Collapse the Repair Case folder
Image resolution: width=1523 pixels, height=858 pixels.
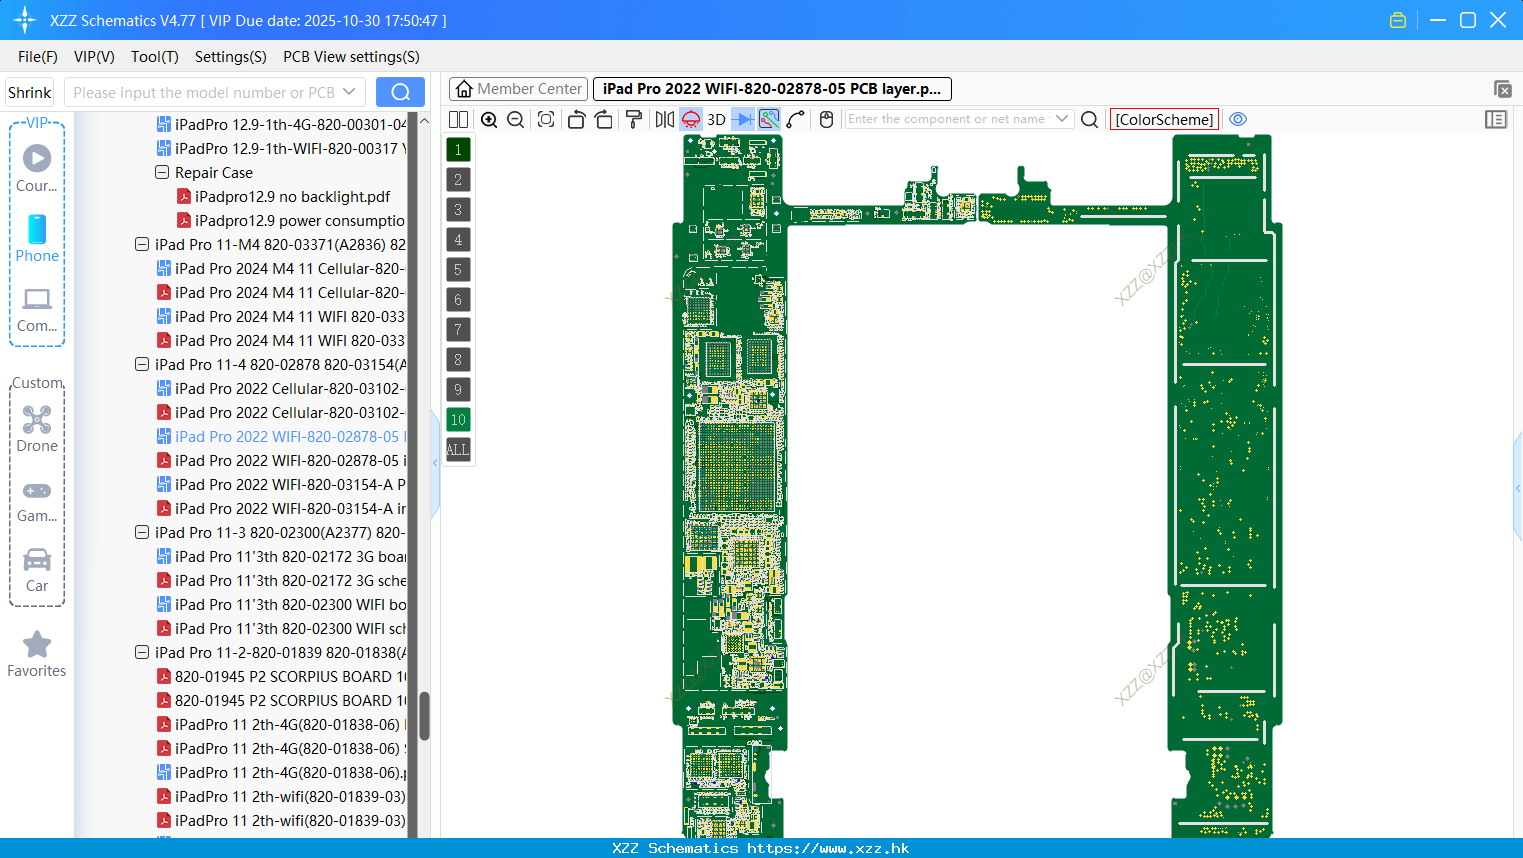[x=162, y=172]
